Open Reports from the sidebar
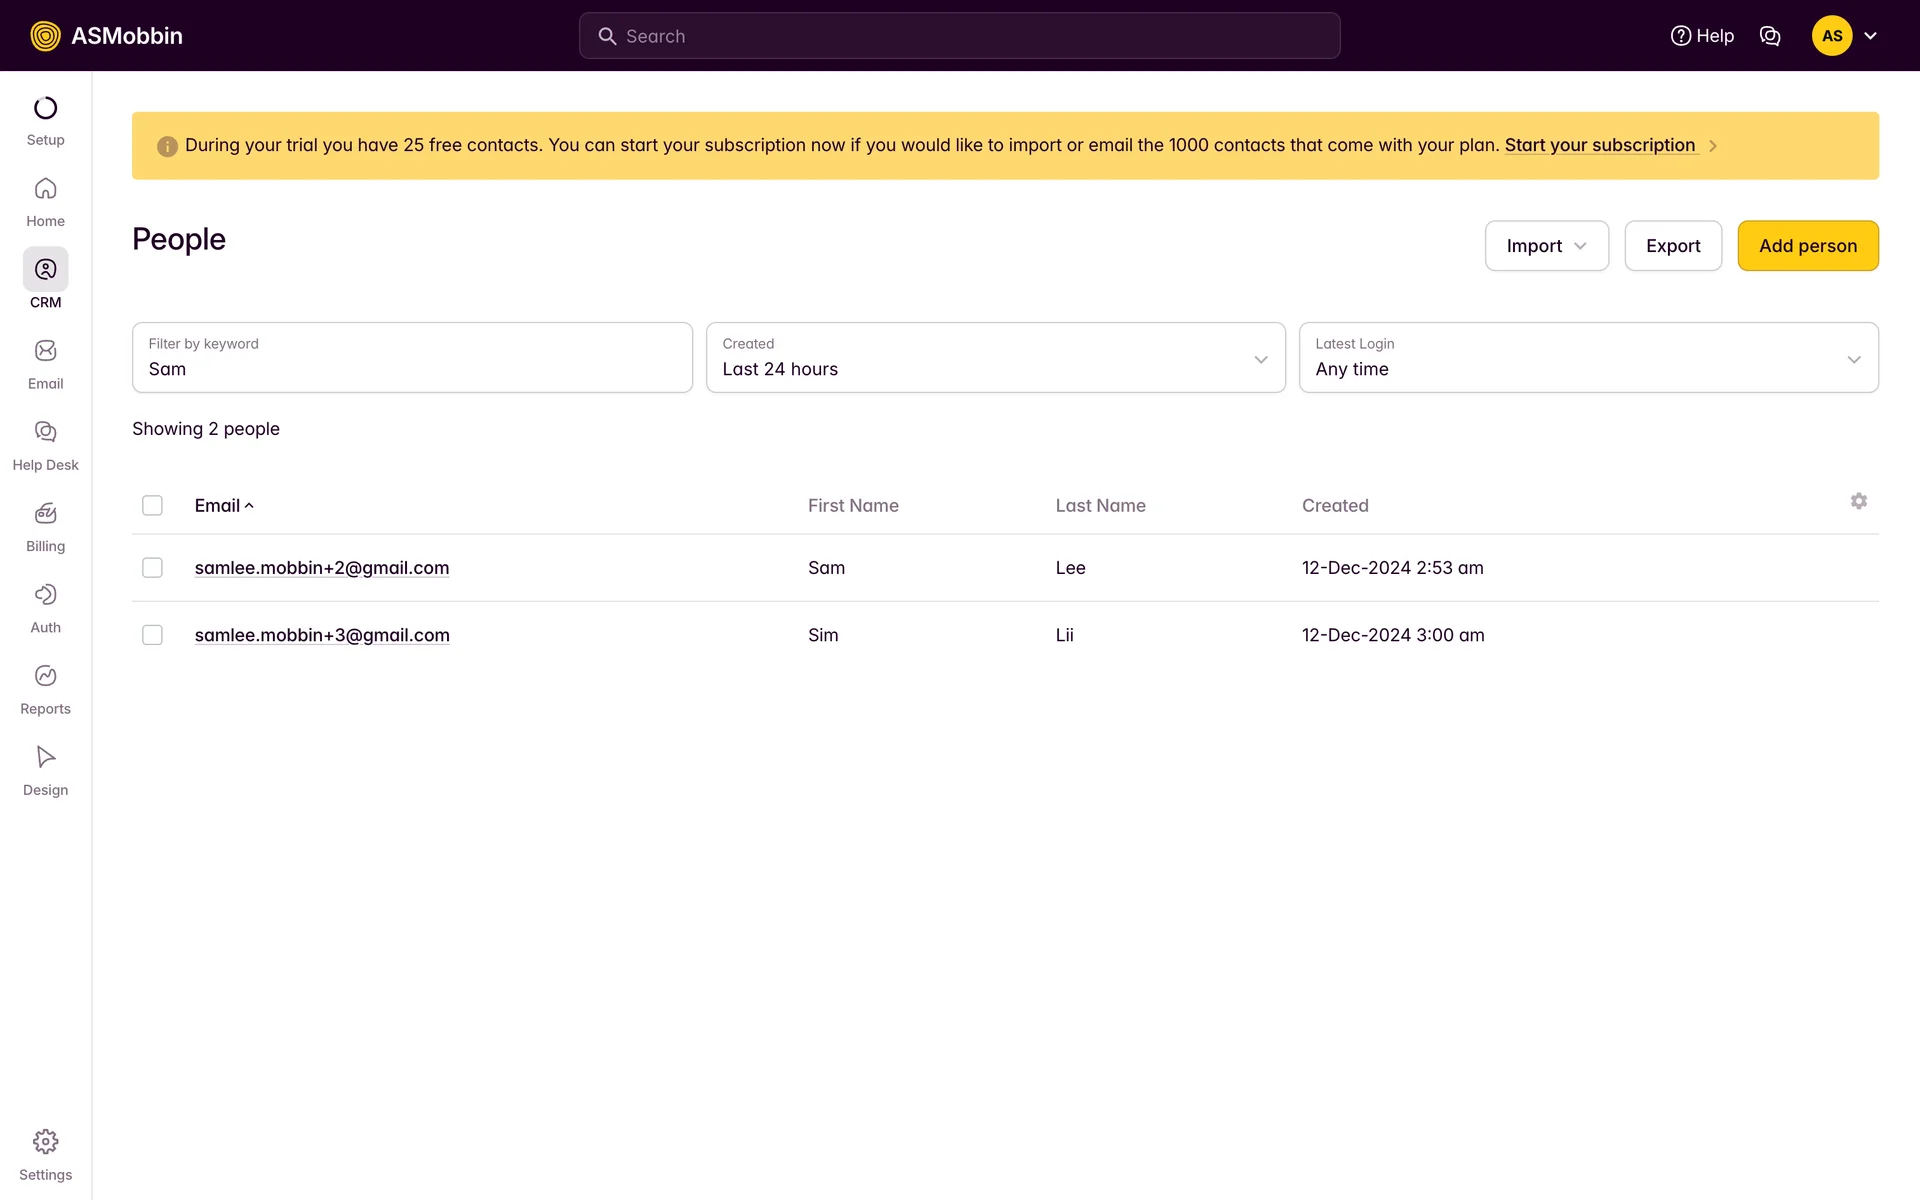1920x1200 pixels. point(45,676)
